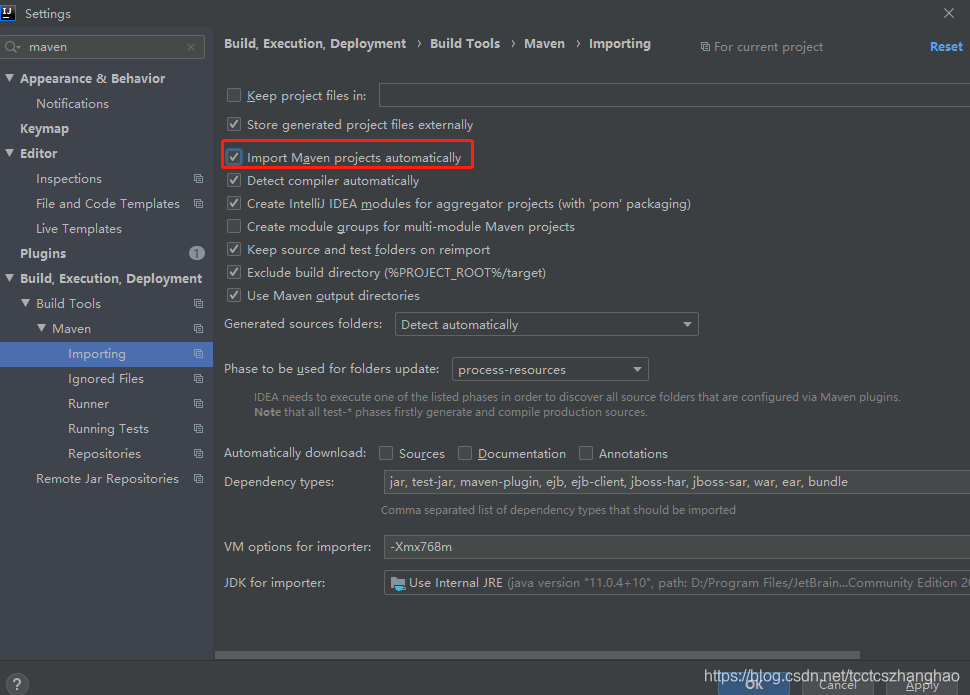Clear the maven search text with X icon

191,47
